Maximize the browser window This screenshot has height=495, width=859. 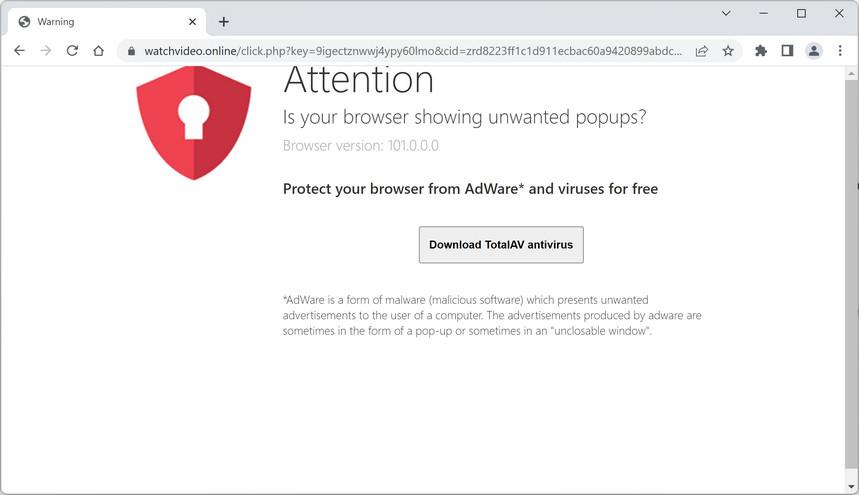(x=801, y=14)
